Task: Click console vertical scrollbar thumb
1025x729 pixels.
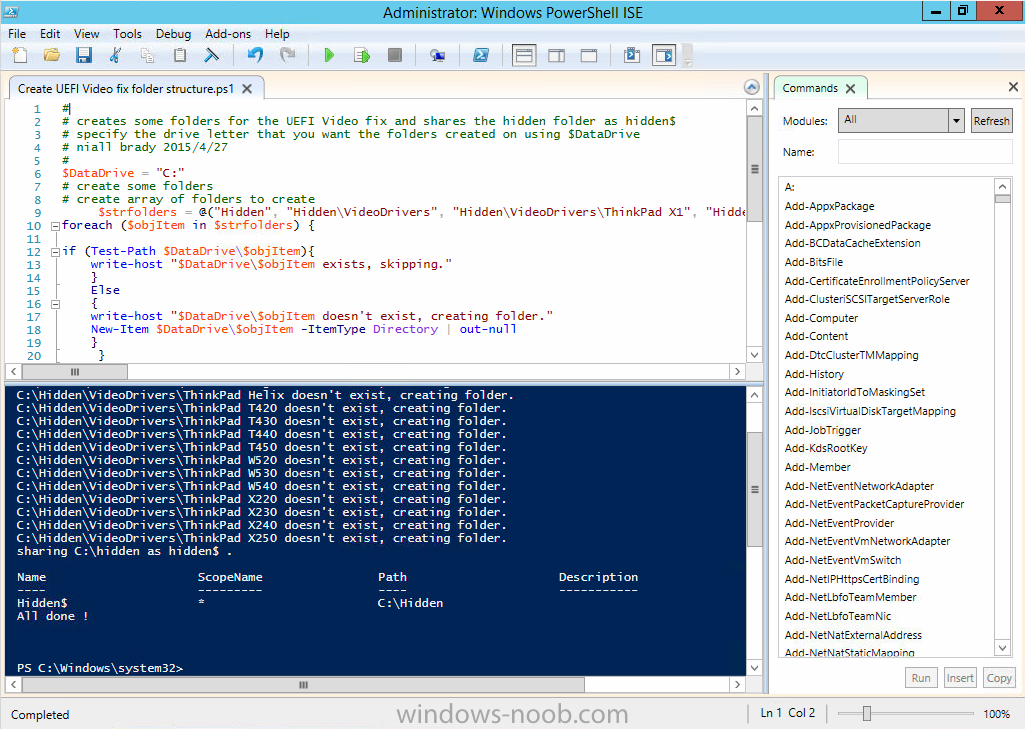Action: click(x=754, y=489)
